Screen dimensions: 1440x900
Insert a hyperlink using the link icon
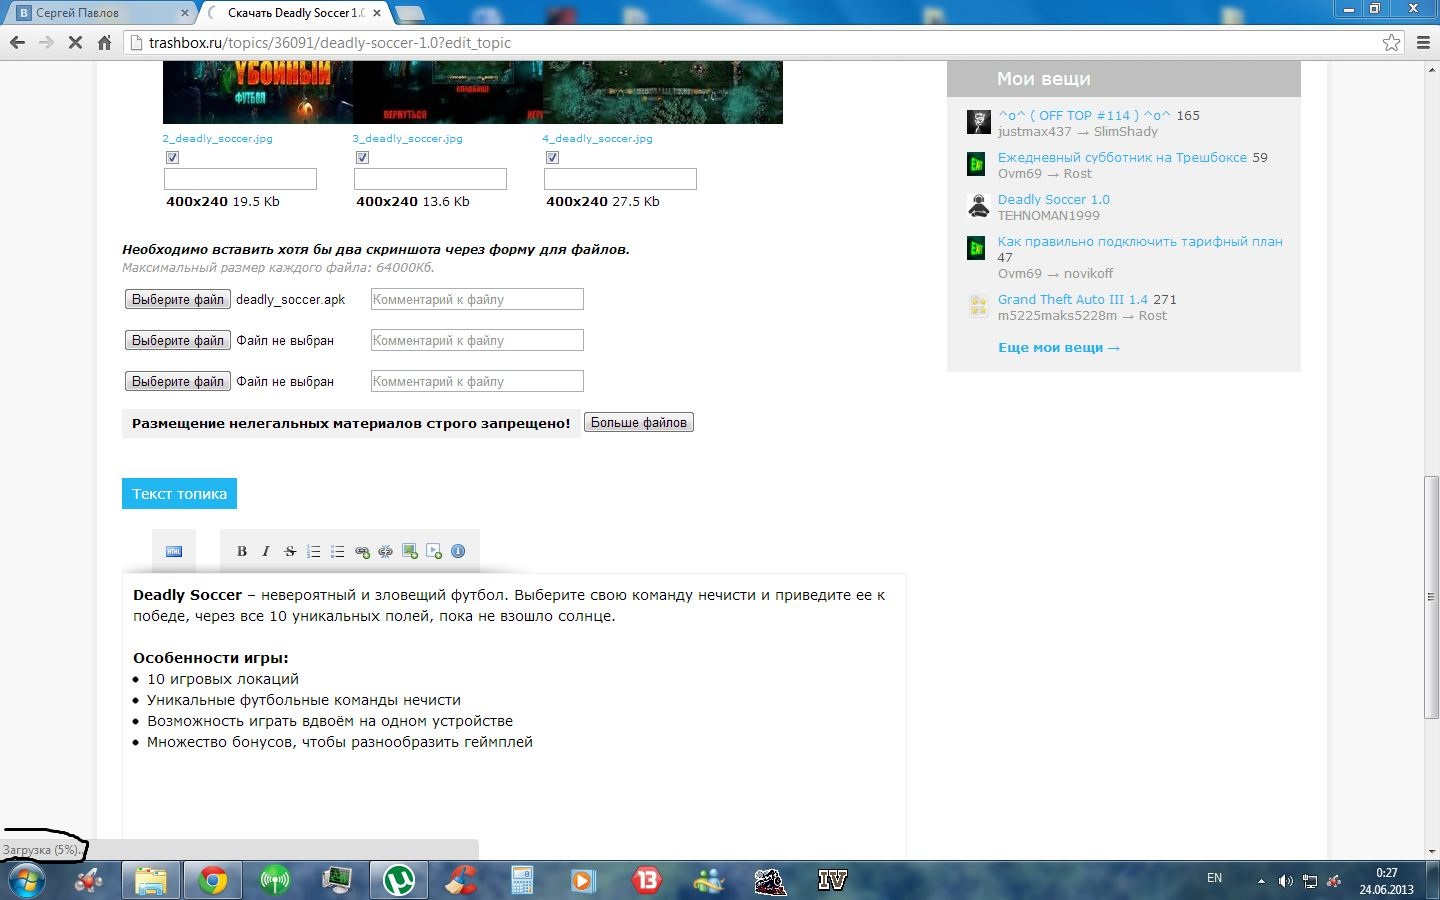pos(362,551)
